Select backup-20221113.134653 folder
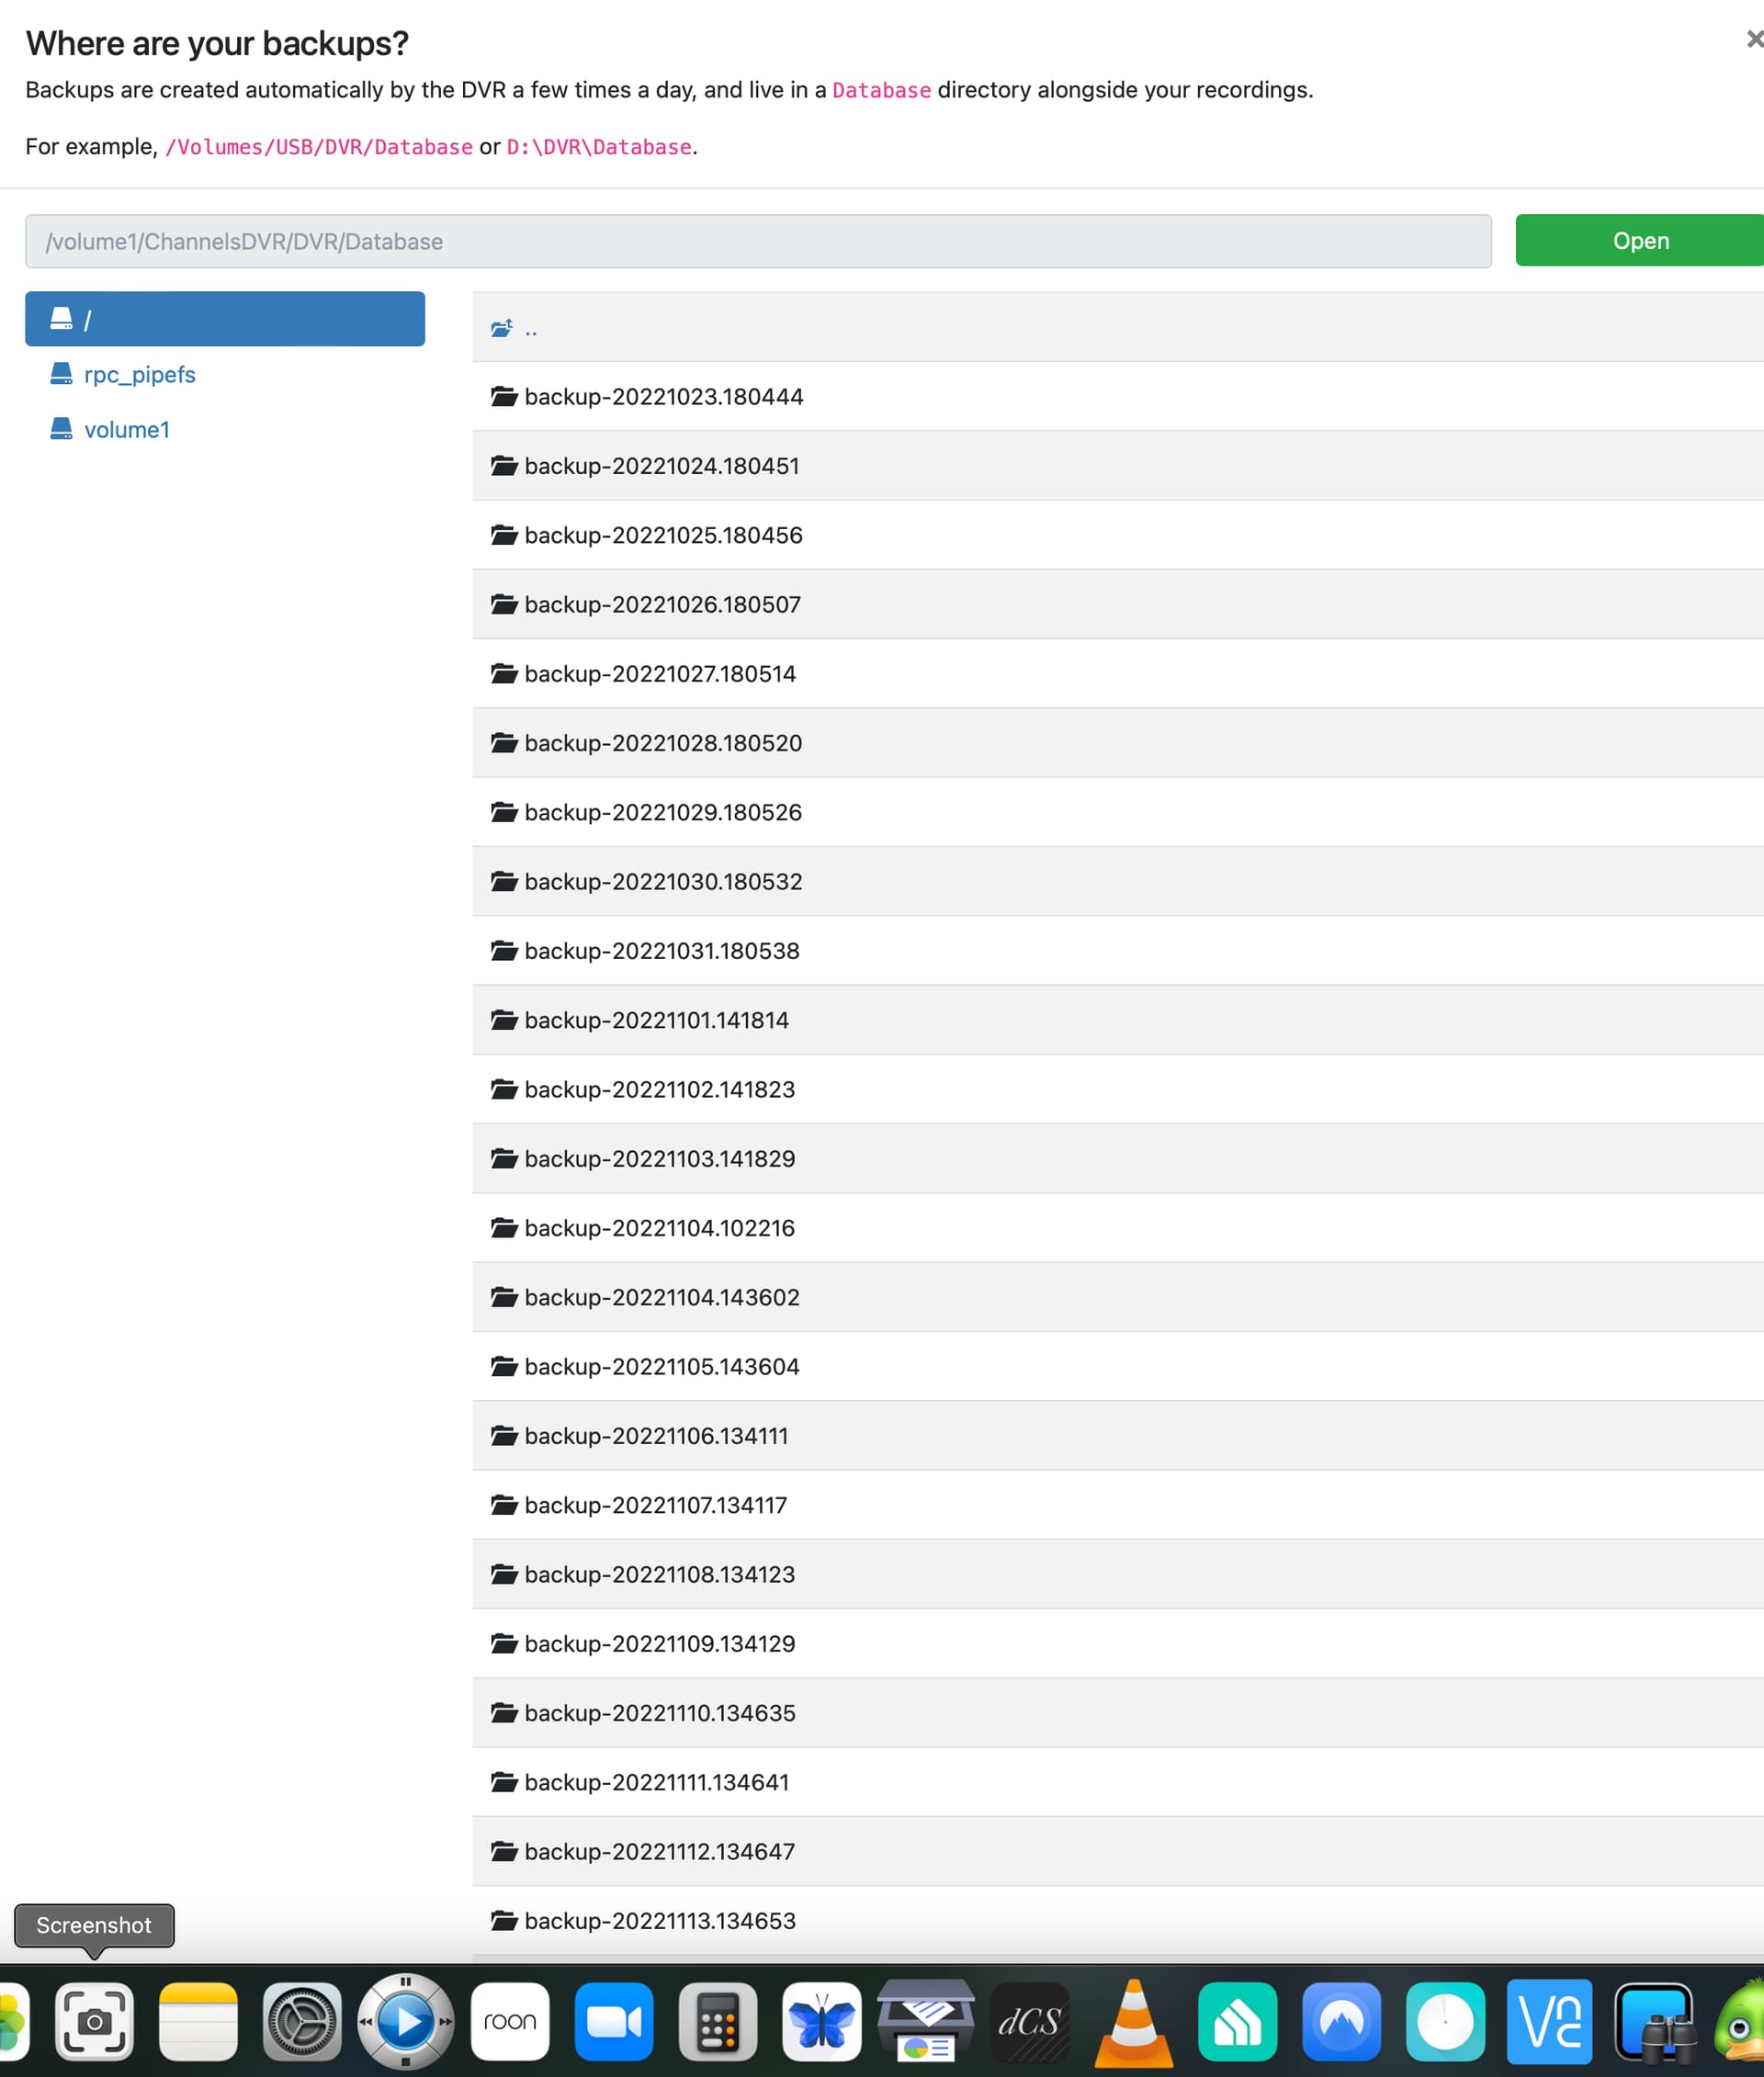The height and width of the screenshot is (2077, 1764). point(659,1921)
